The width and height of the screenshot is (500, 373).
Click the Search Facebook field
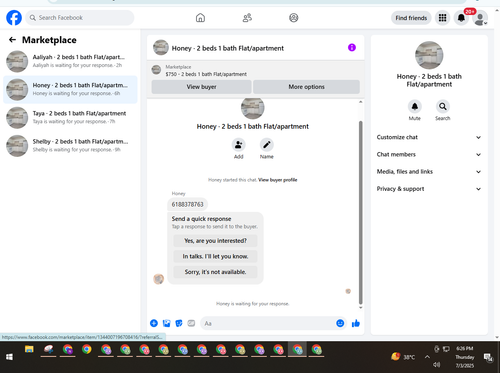80,18
